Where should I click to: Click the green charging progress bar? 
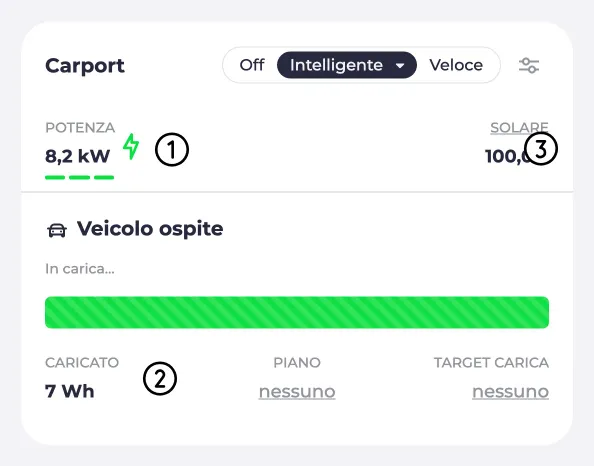click(297, 312)
